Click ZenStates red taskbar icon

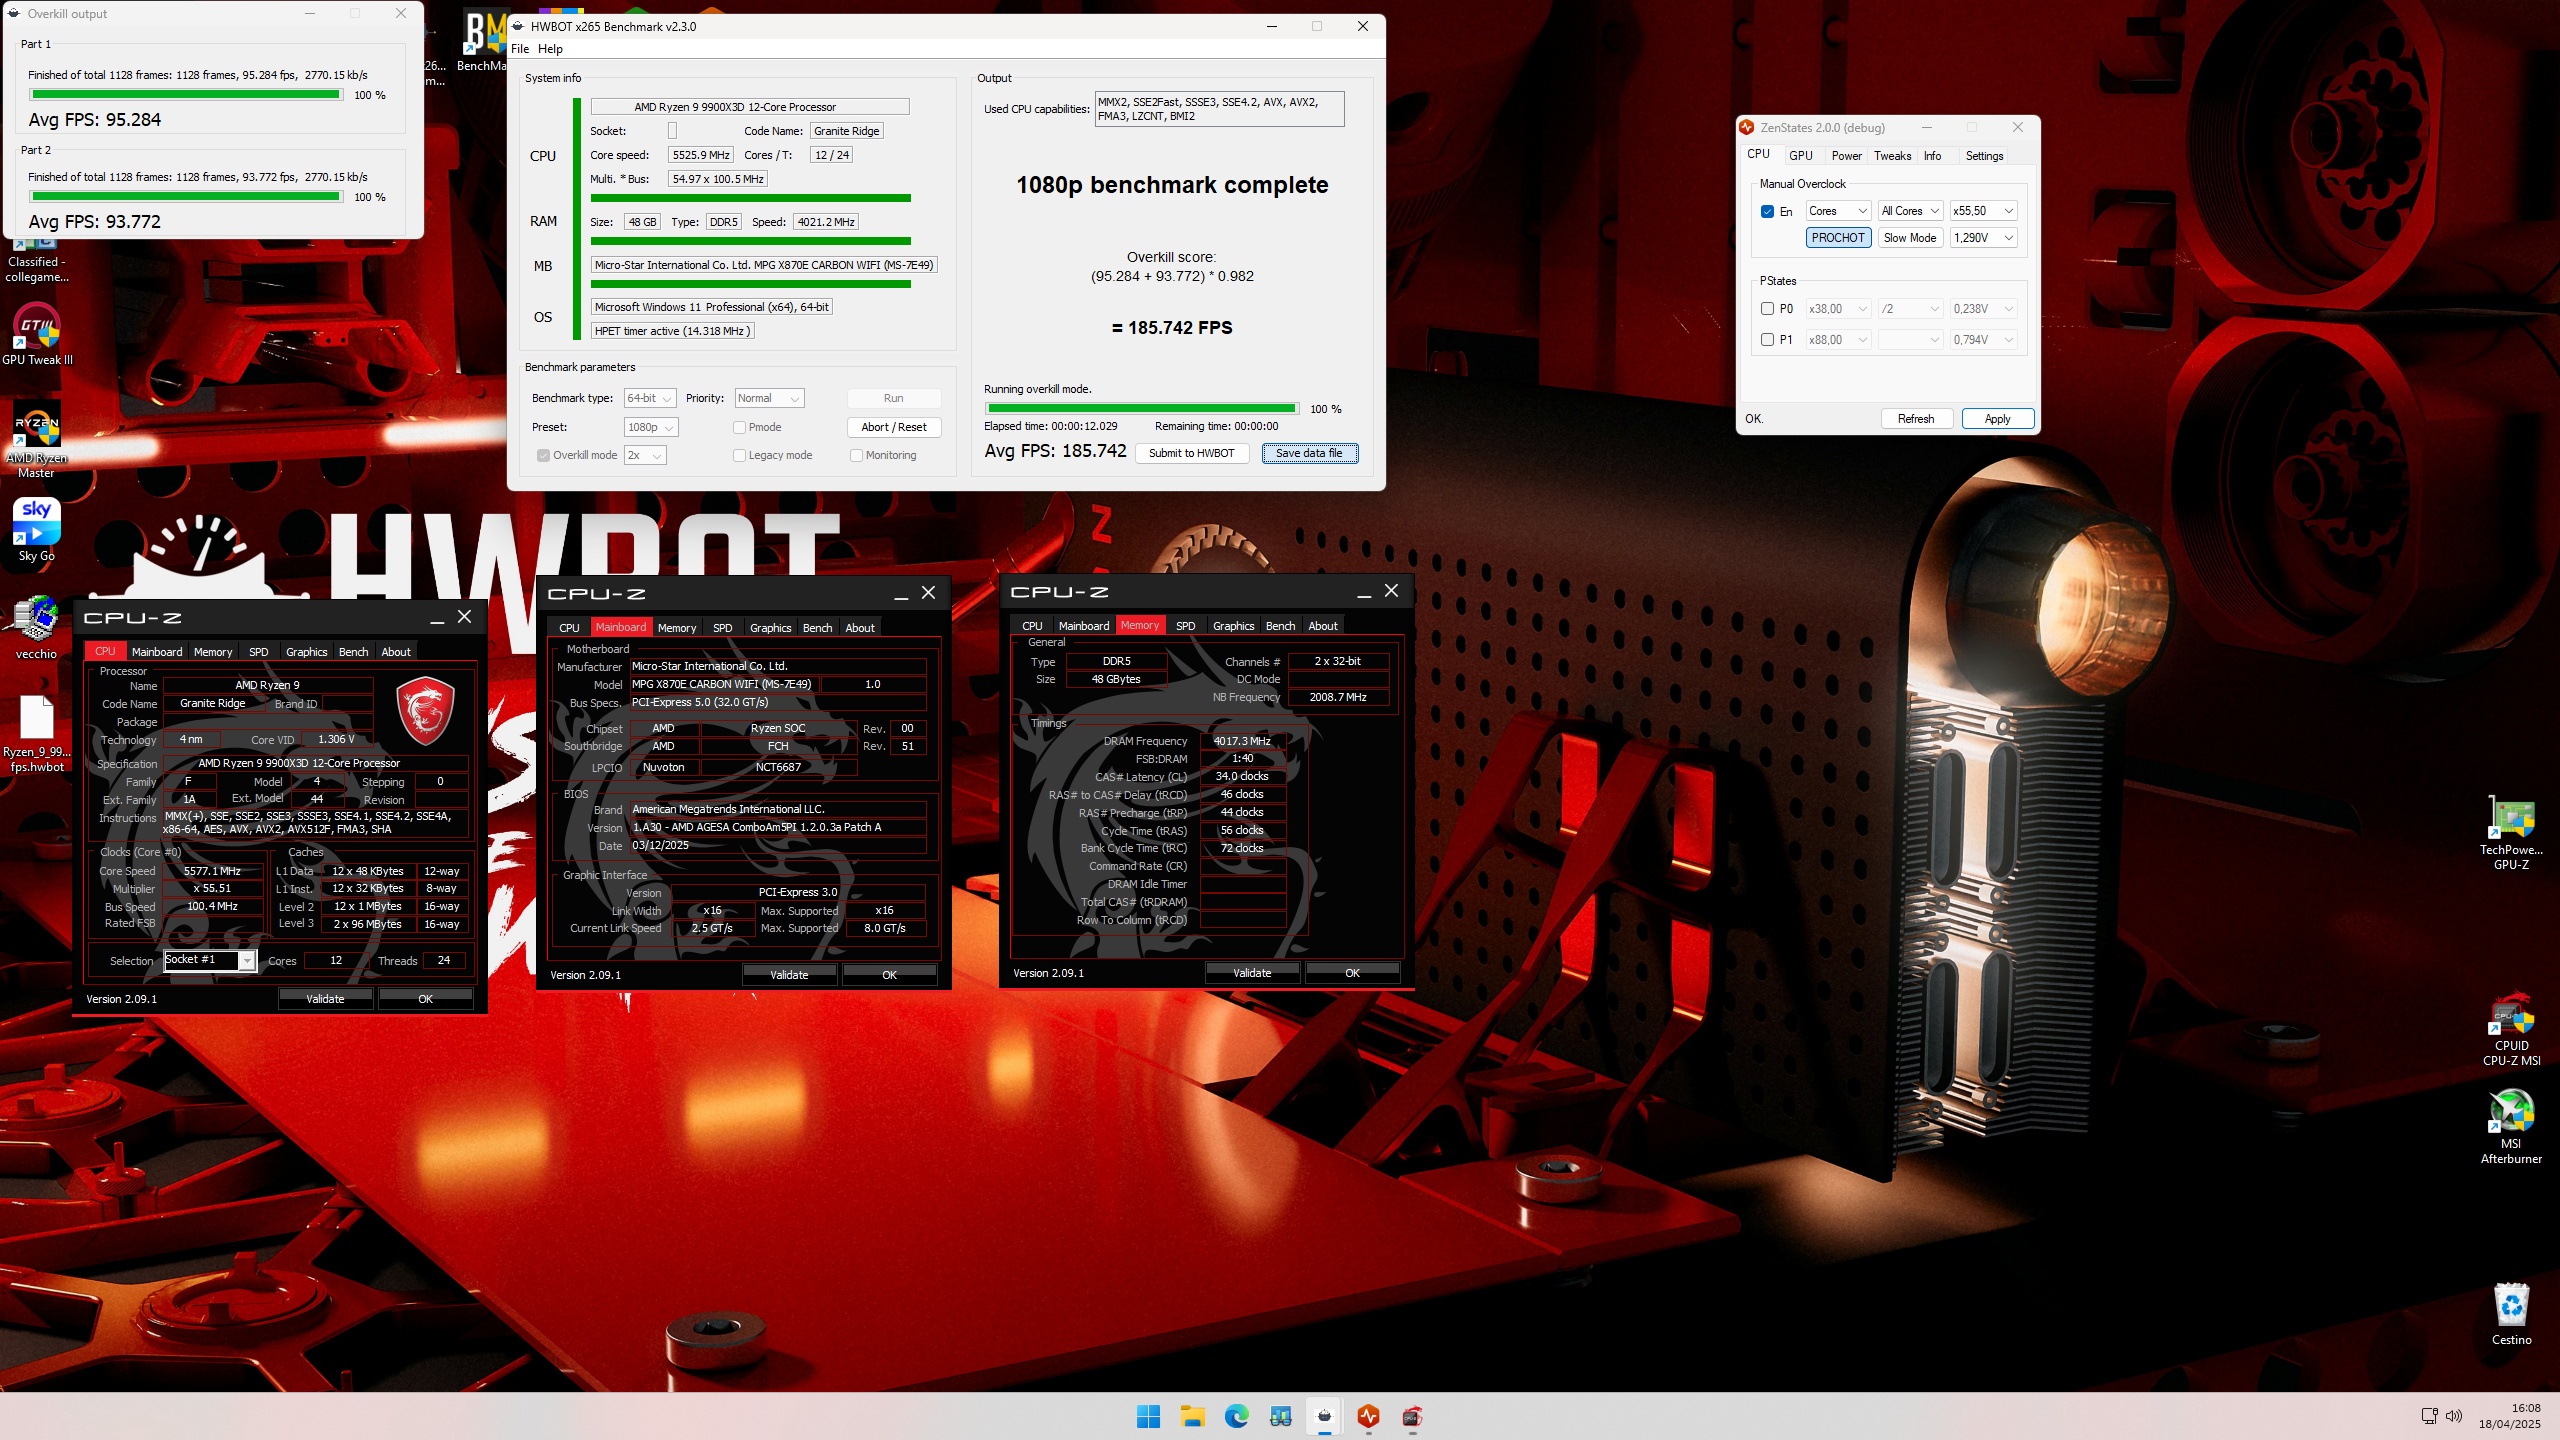coord(1368,1416)
